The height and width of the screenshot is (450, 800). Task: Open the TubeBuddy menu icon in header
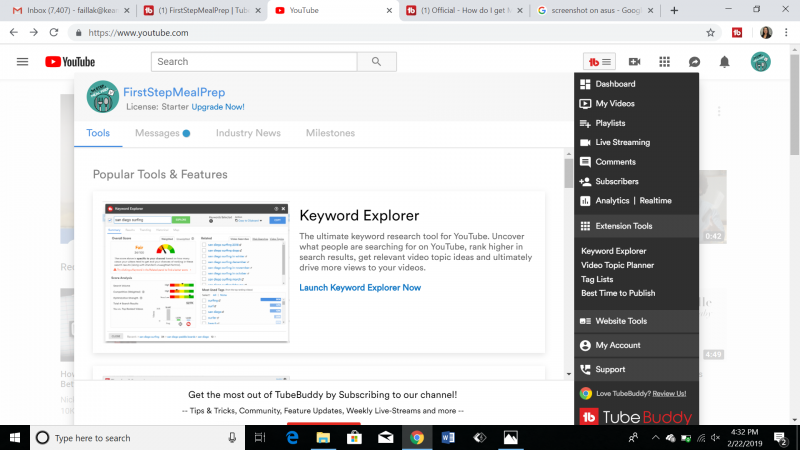click(x=600, y=62)
